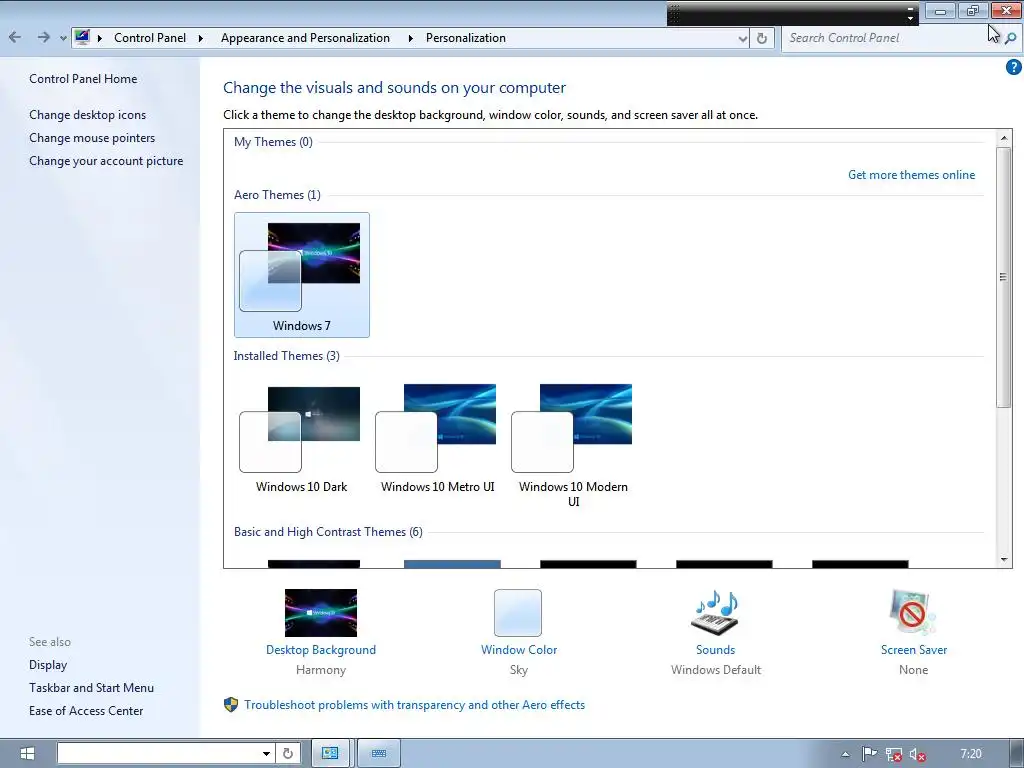Apply the Windows 10 Metro UI theme

(438, 439)
